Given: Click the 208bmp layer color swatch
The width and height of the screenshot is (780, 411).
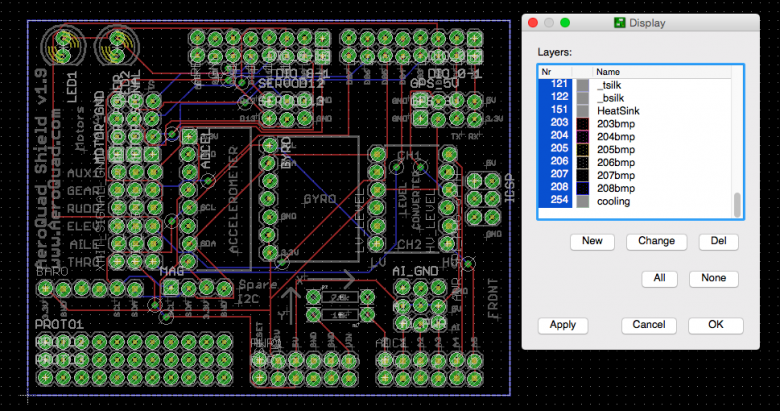Looking at the screenshot, I should [x=583, y=187].
